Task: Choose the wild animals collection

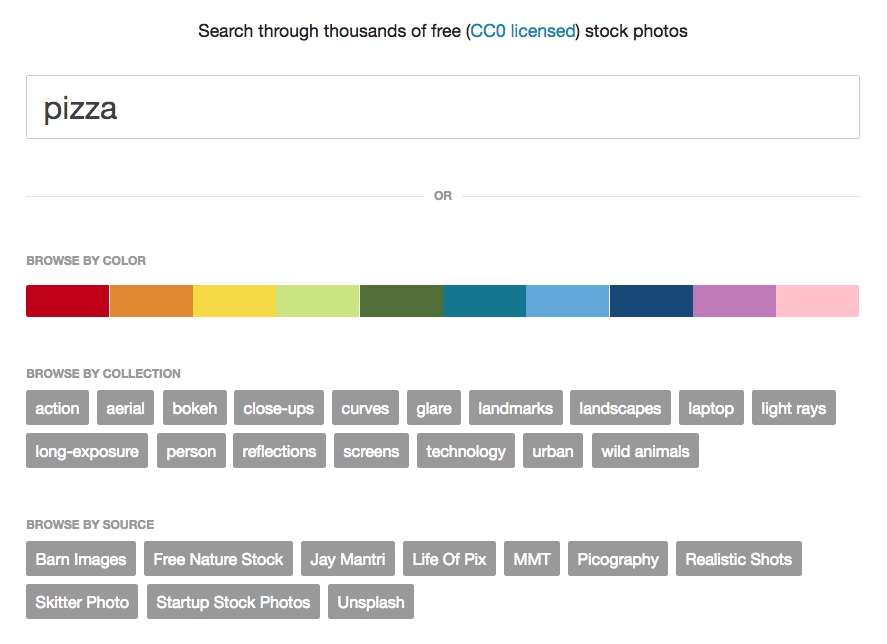Action: 645,450
